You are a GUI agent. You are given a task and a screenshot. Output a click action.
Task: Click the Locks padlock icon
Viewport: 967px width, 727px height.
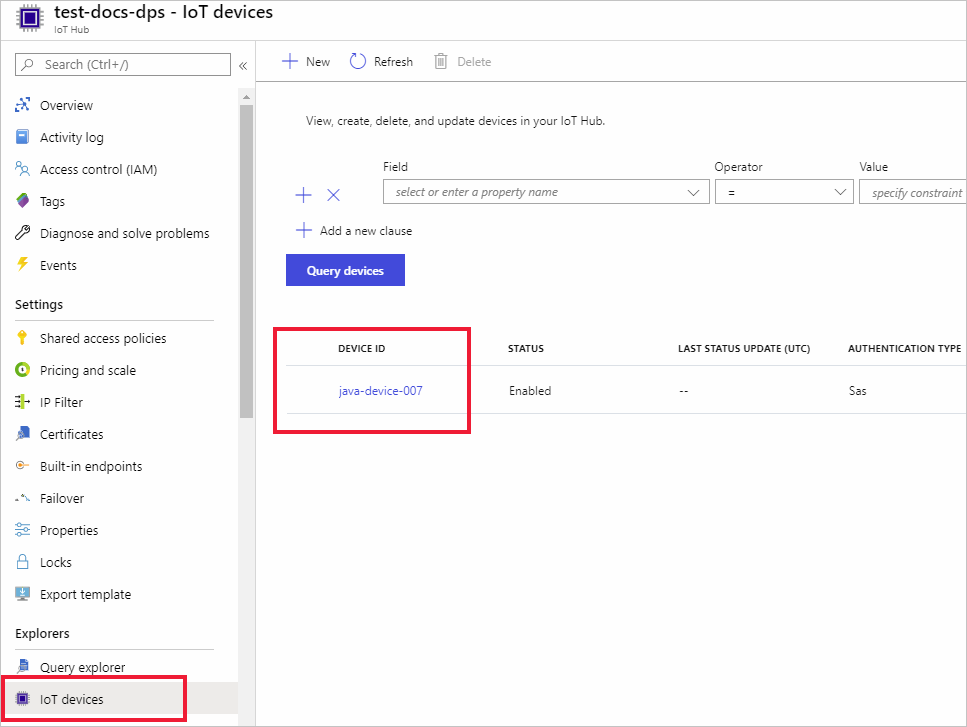pos(23,562)
